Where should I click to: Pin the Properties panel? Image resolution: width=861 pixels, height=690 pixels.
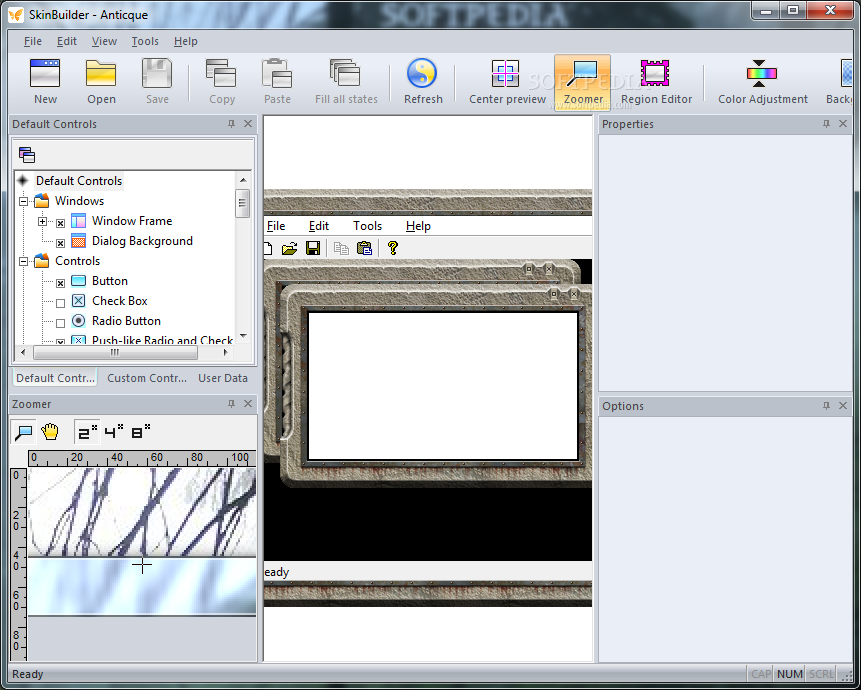pyautogui.click(x=826, y=124)
